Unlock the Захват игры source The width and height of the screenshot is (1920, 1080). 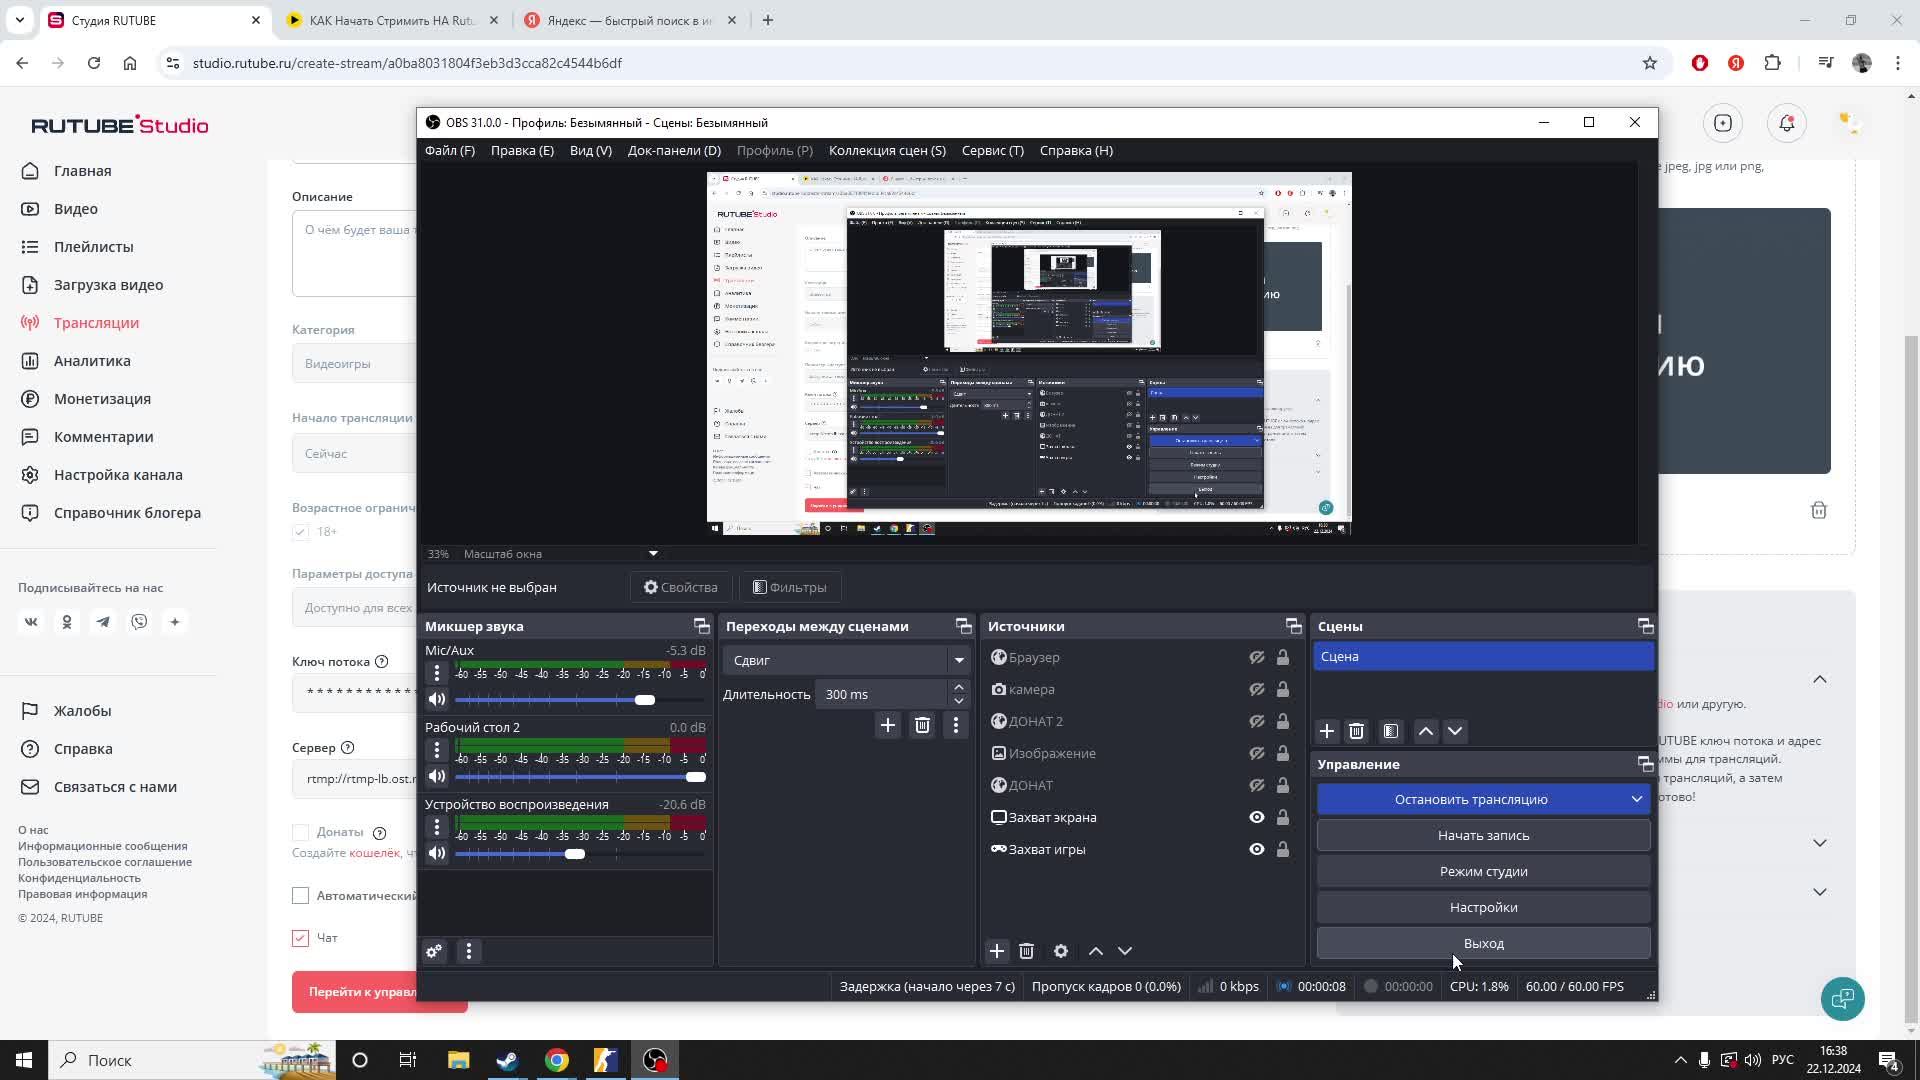point(1283,850)
